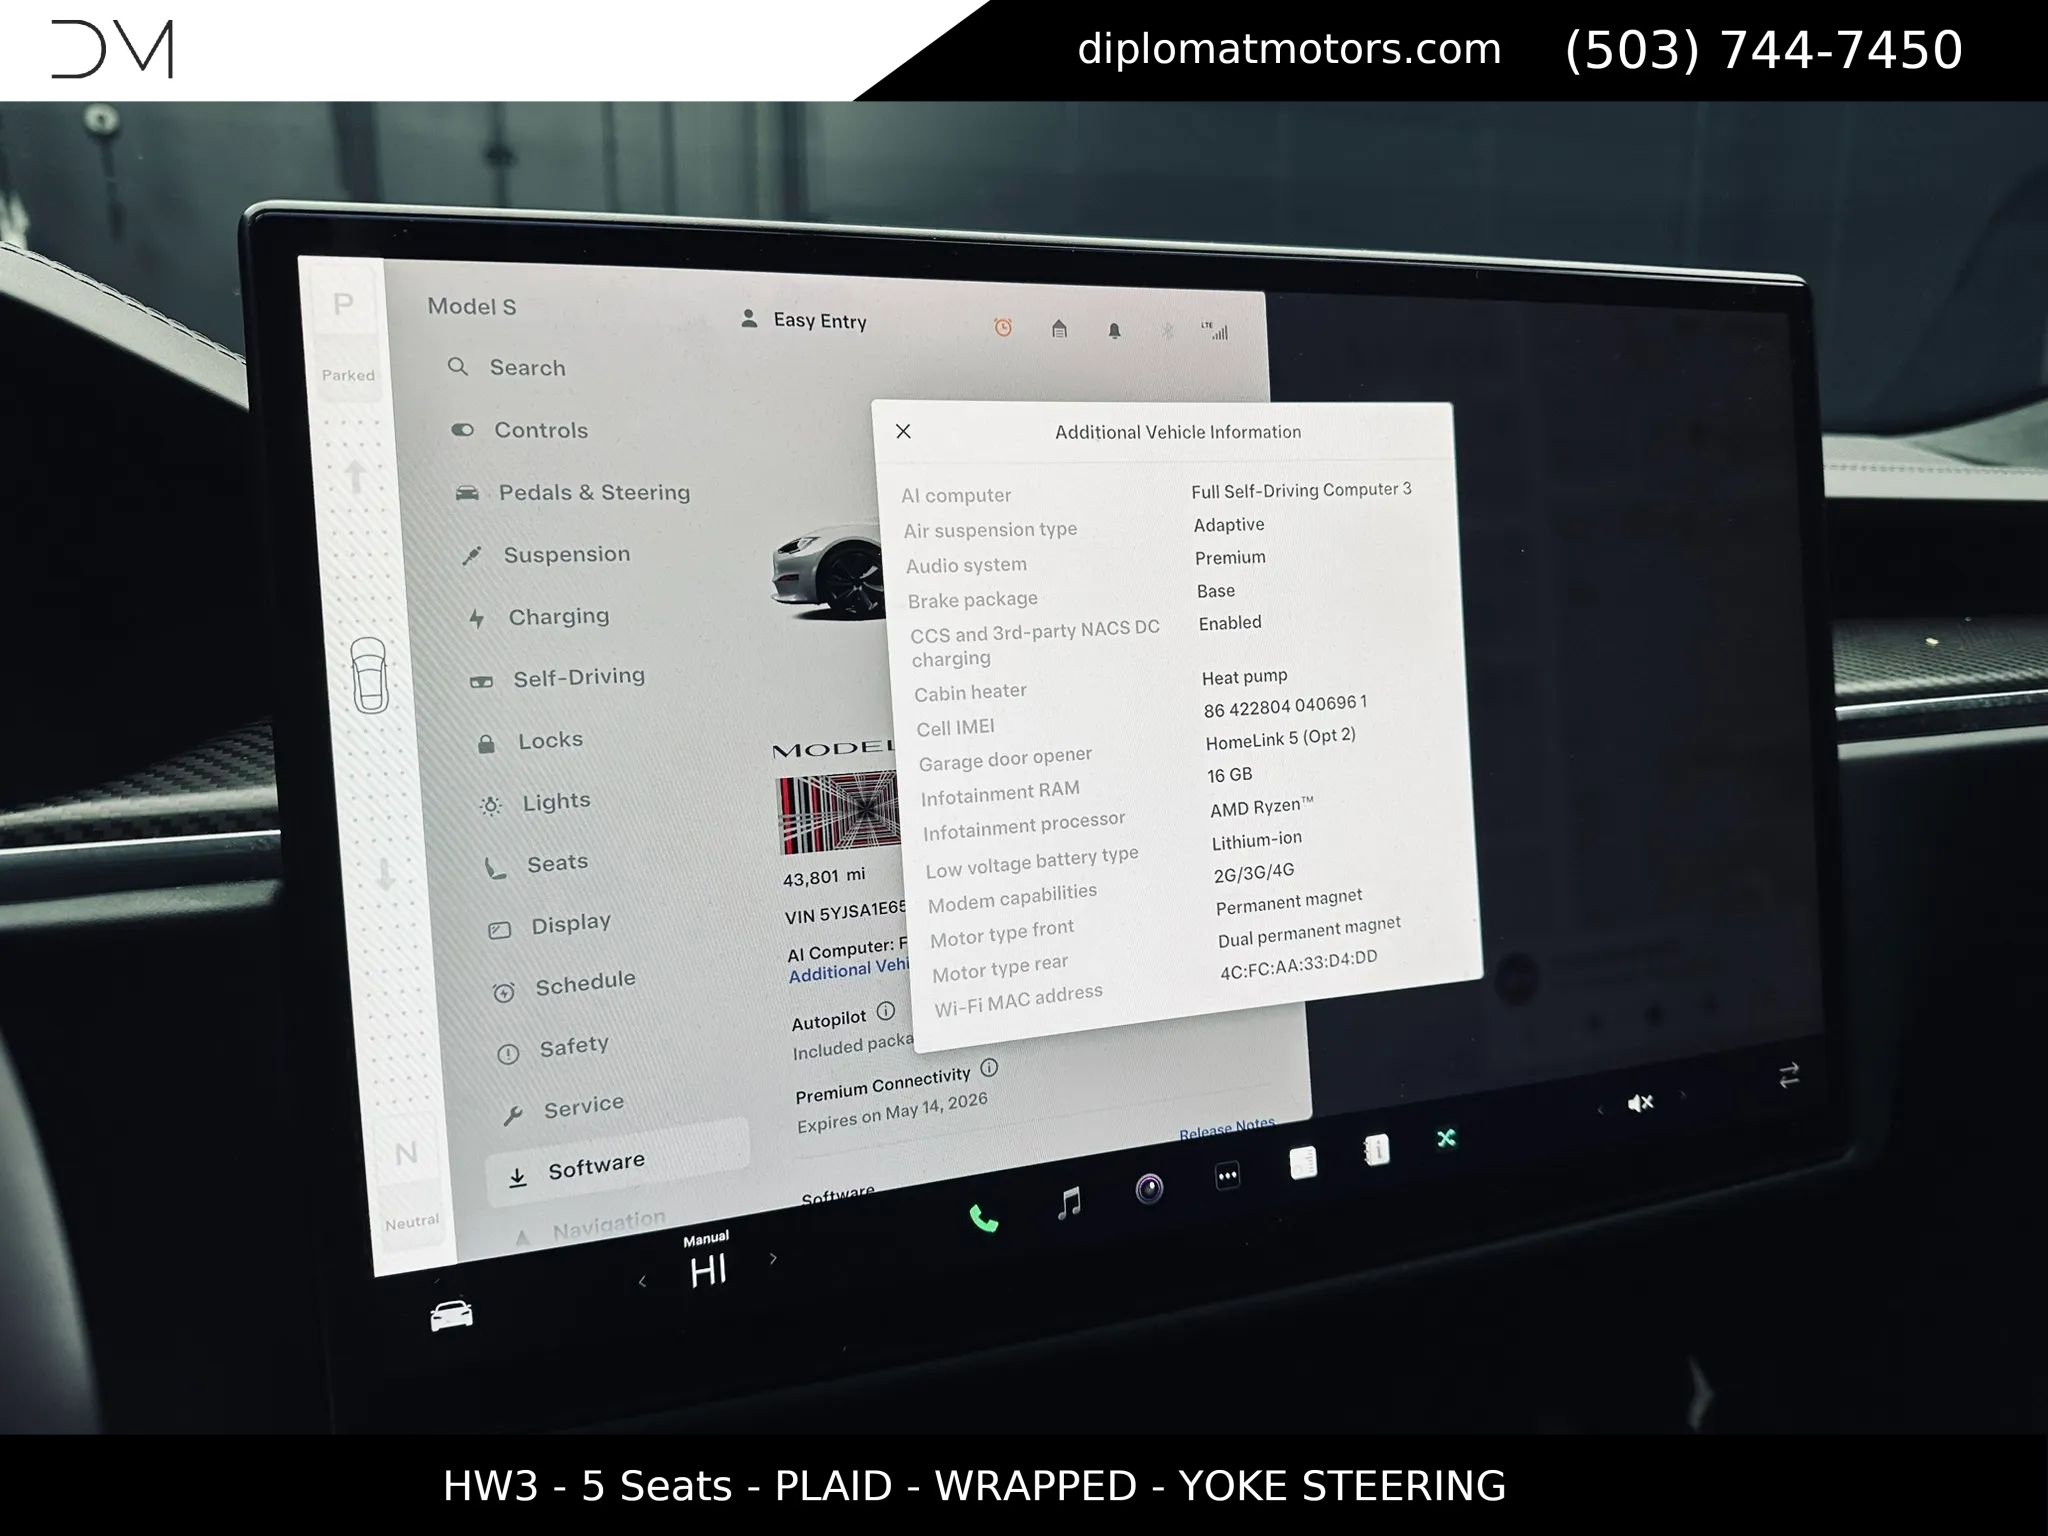Tap the Wi-Fi MAC address value
2048x1536 pixels.
point(1298,964)
